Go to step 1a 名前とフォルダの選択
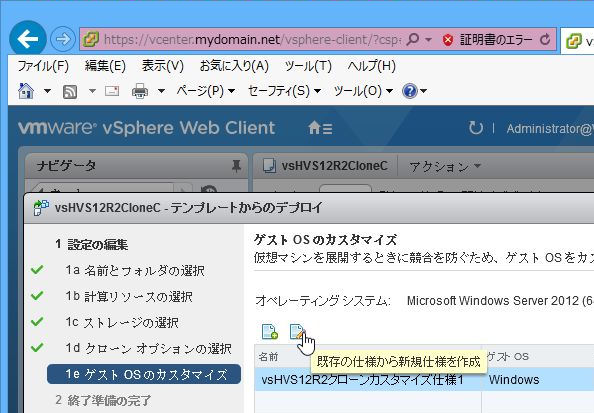 click(134, 271)
